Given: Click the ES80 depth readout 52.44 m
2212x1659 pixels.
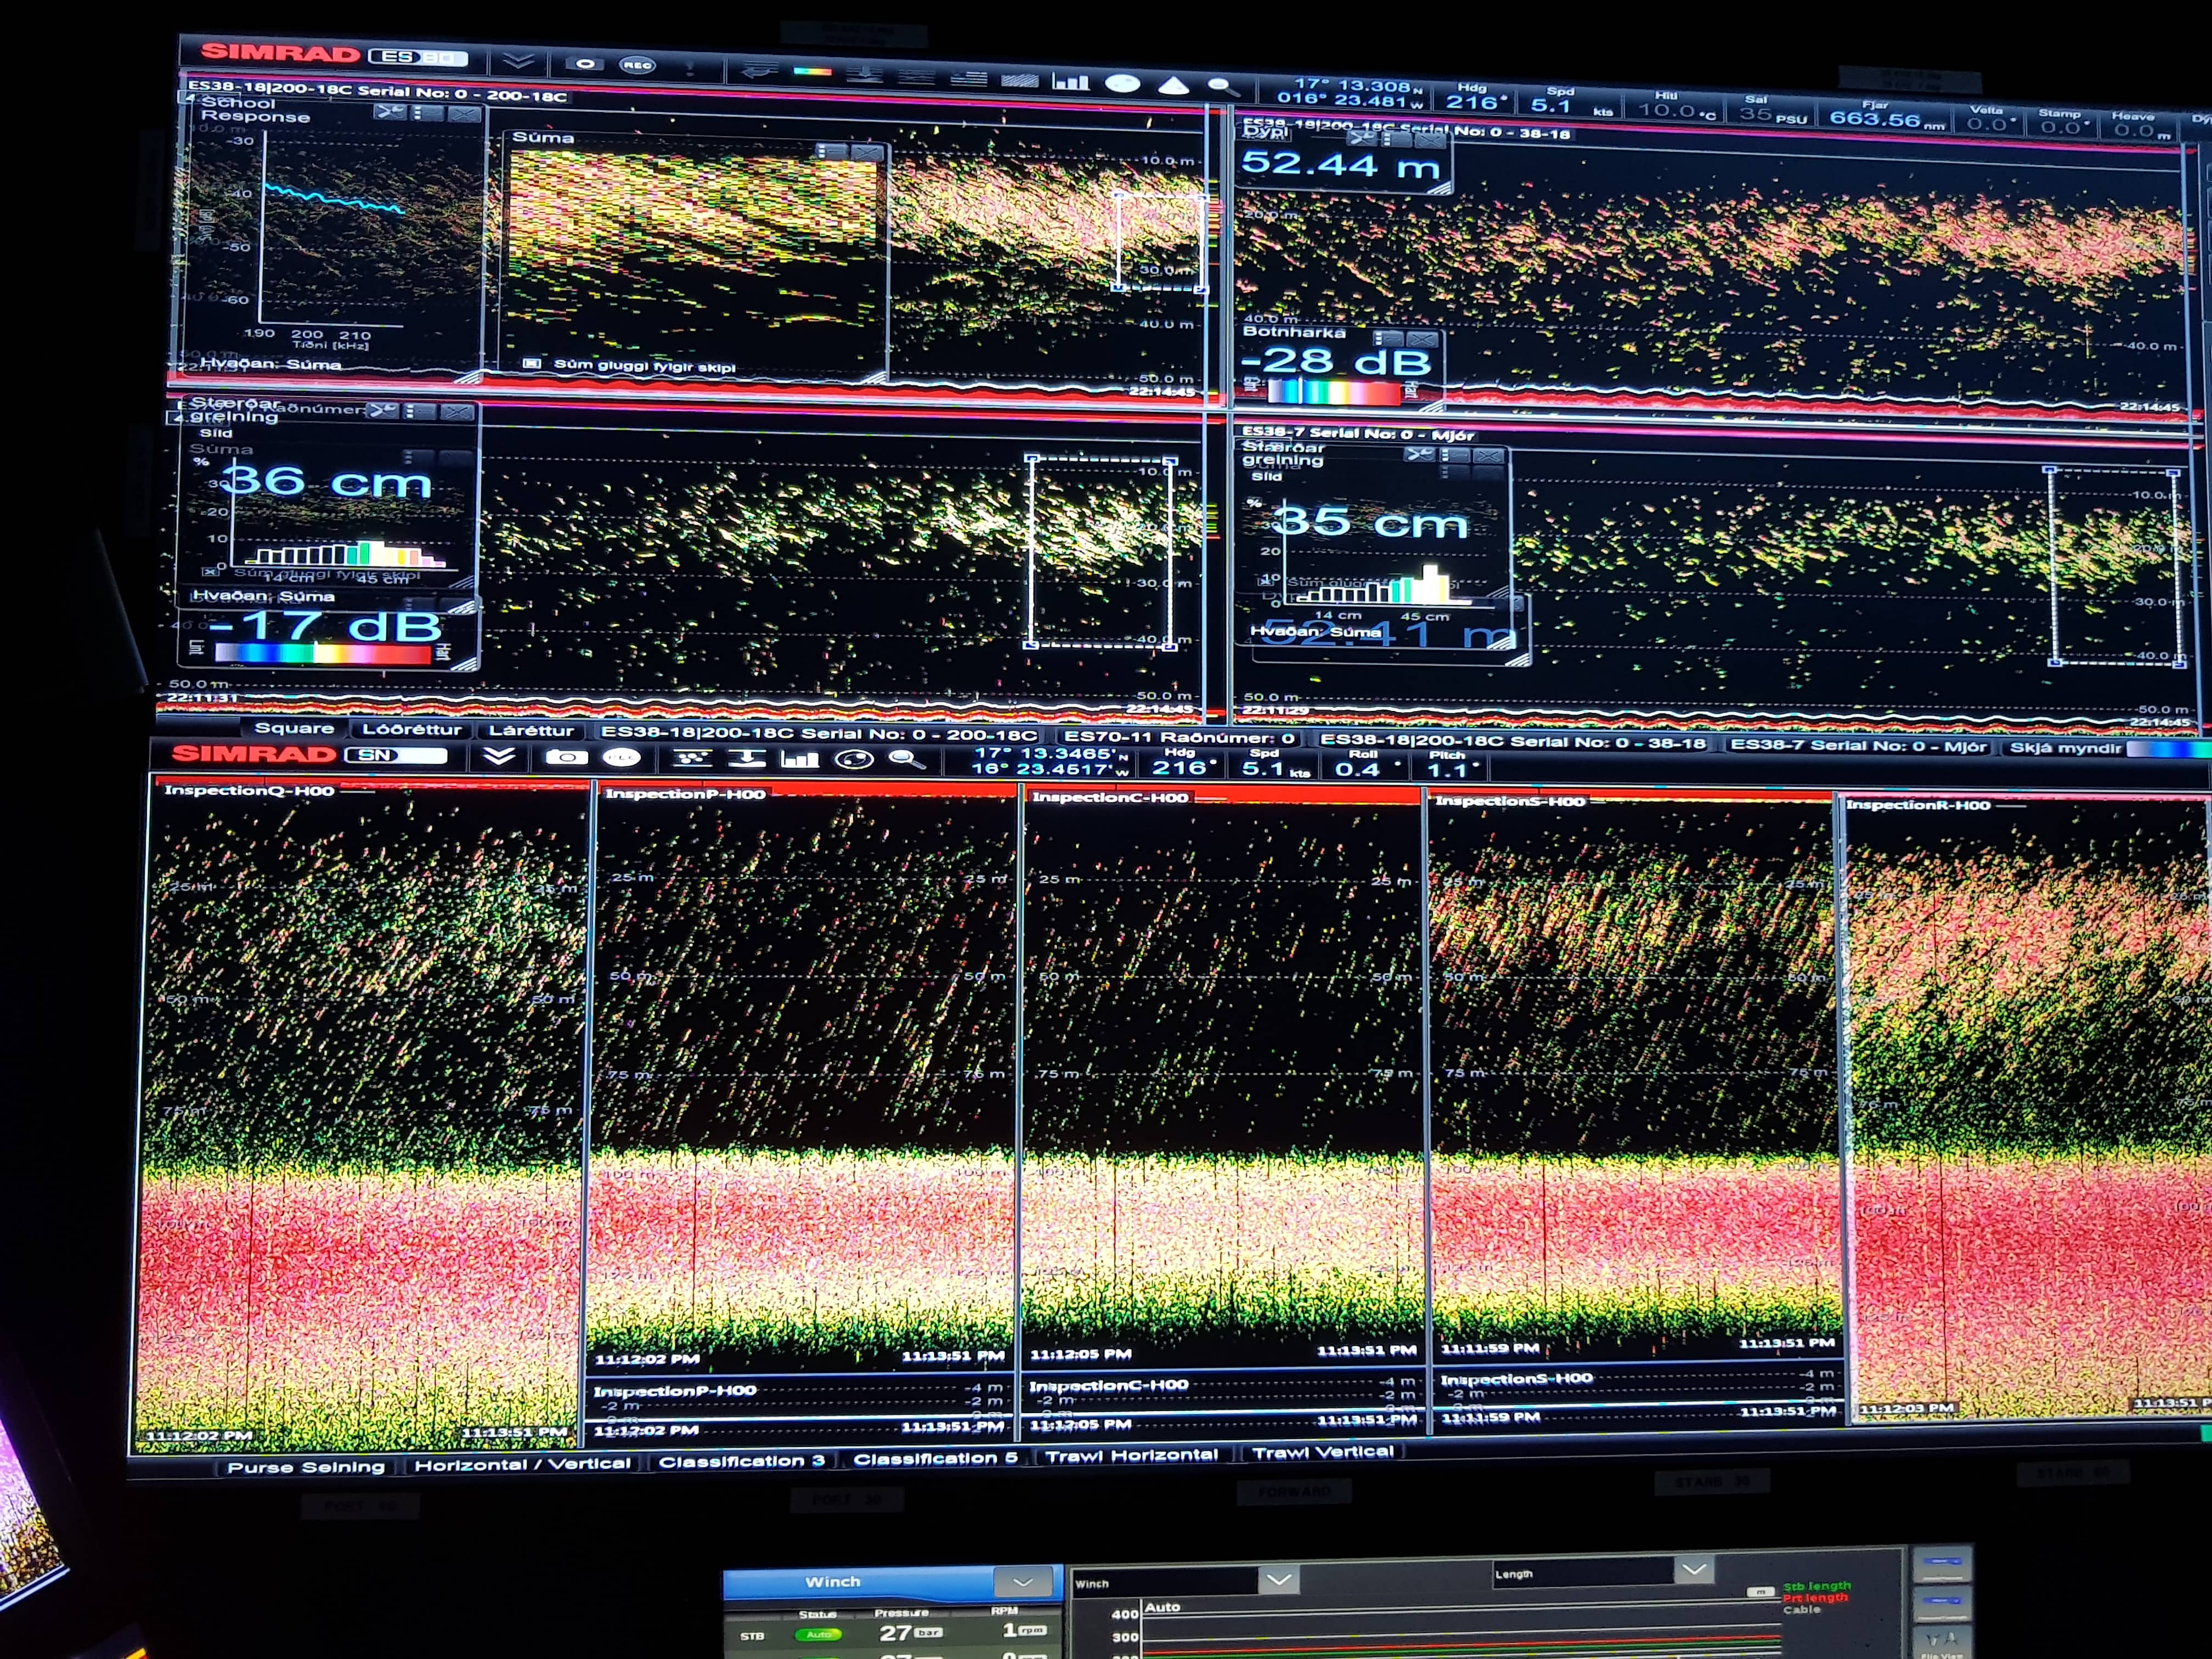Looking at the screenshot, I should coord(1340,164).
